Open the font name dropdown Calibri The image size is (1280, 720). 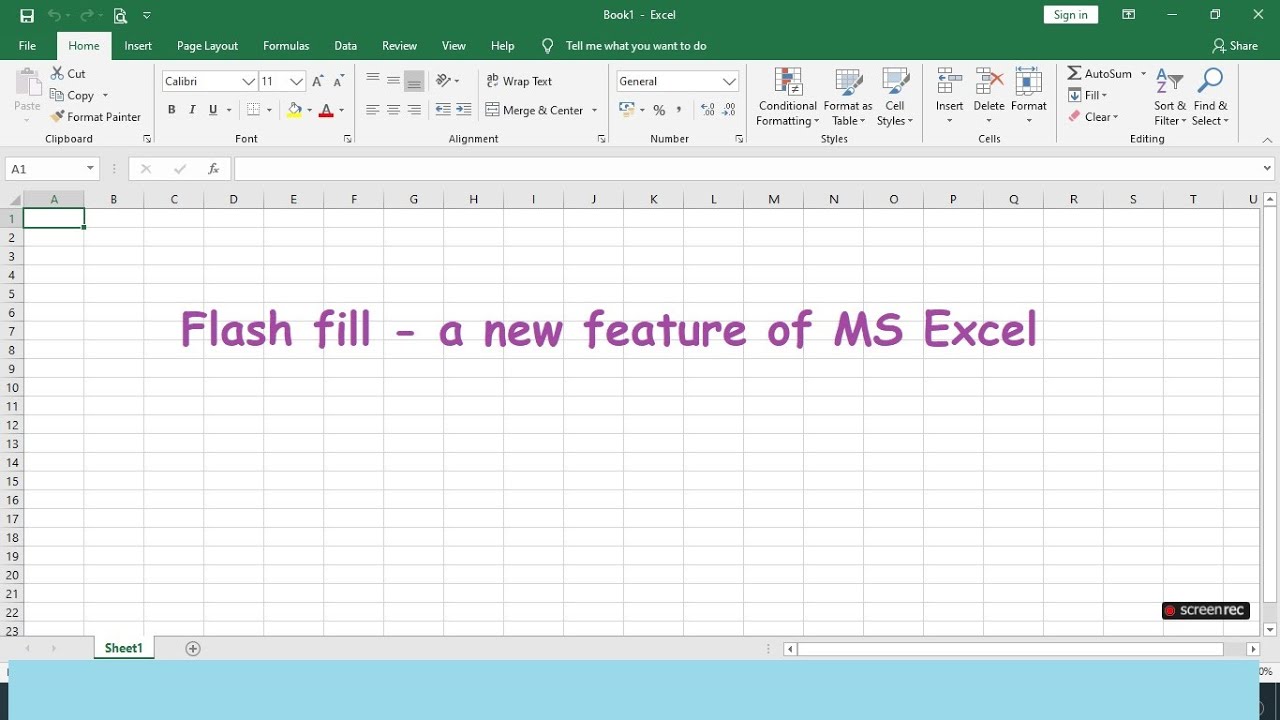[x=248, y=81]
